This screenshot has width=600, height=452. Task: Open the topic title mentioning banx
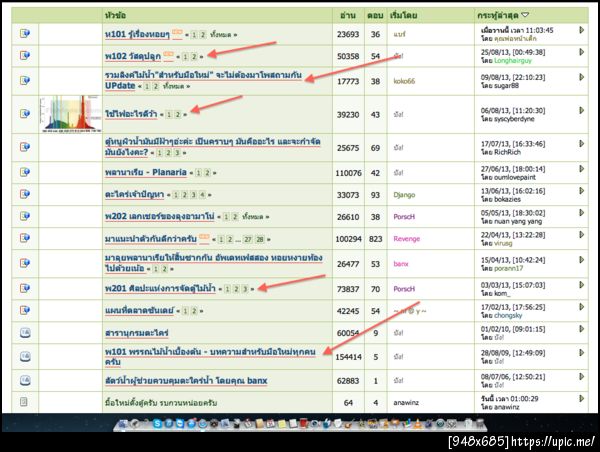(x=186, y=380)
